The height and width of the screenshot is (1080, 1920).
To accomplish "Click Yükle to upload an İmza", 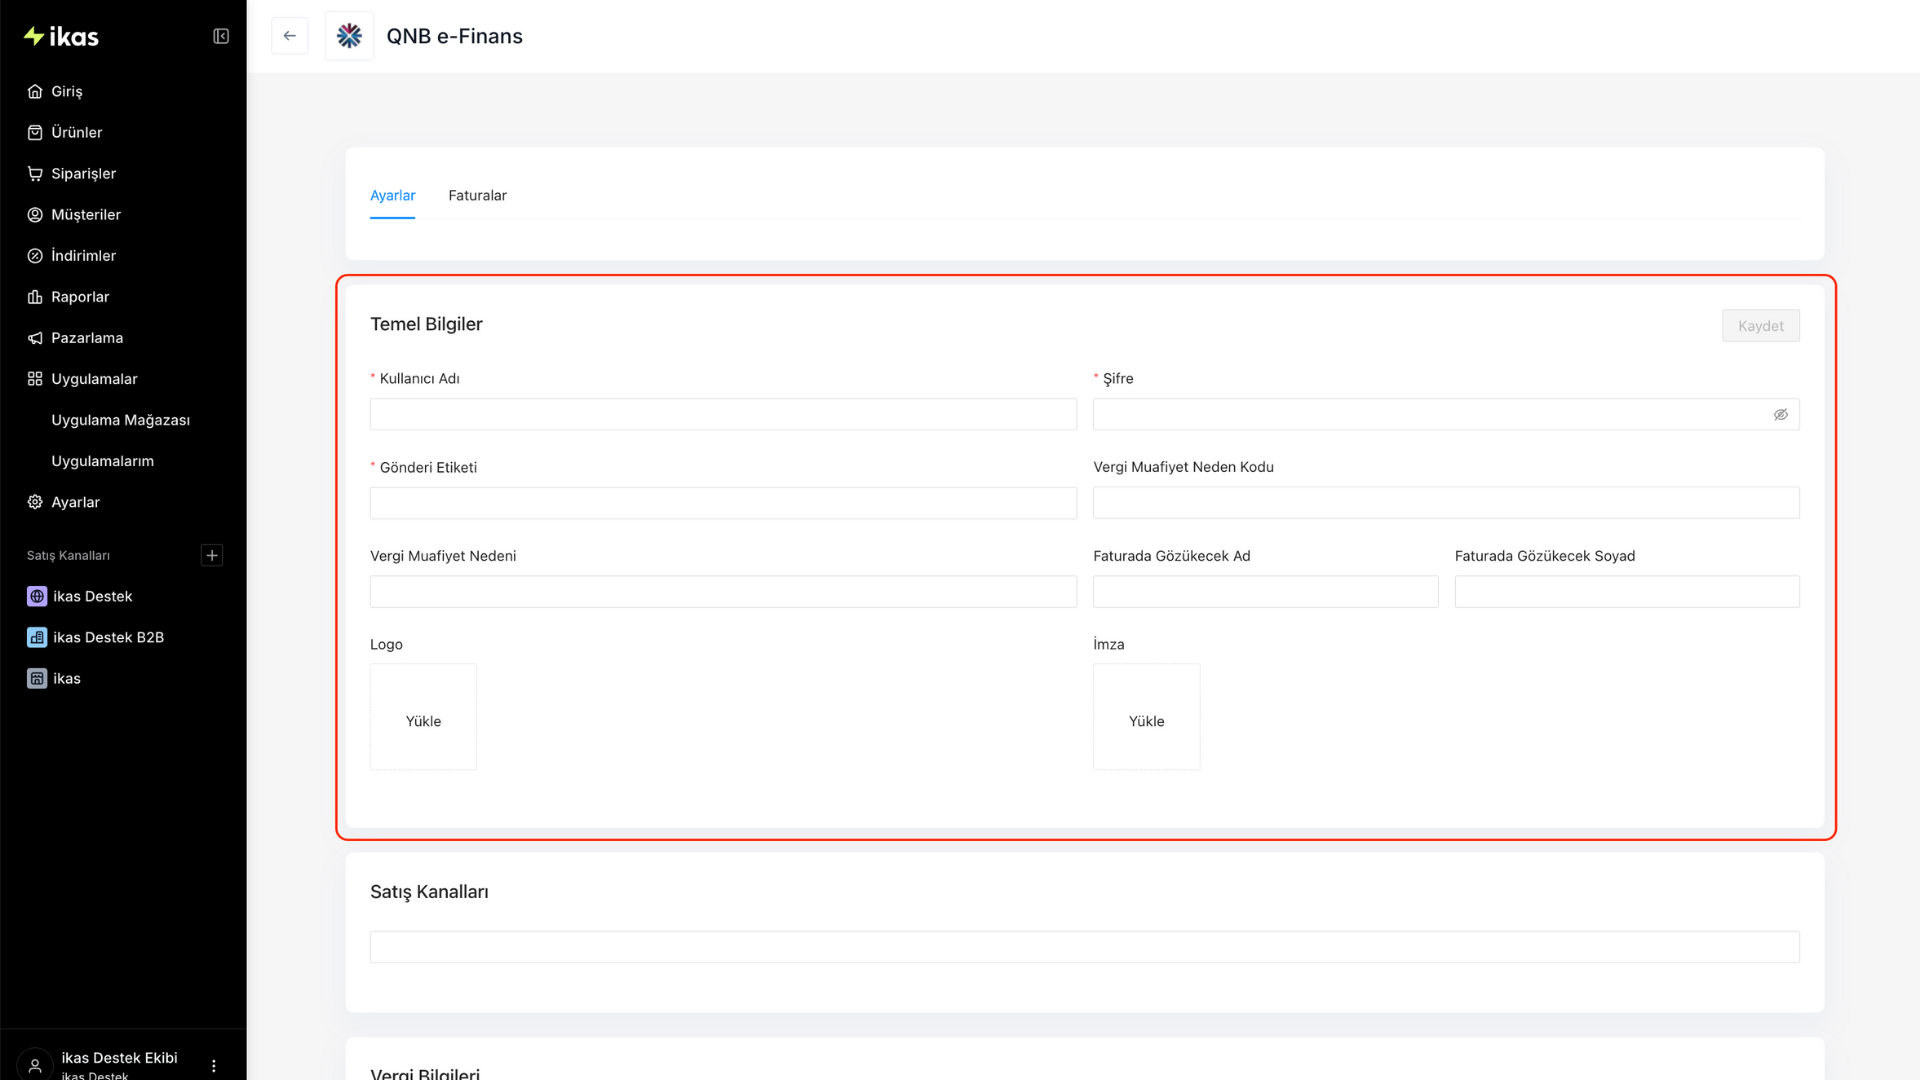I will (x=1146, y=717).
